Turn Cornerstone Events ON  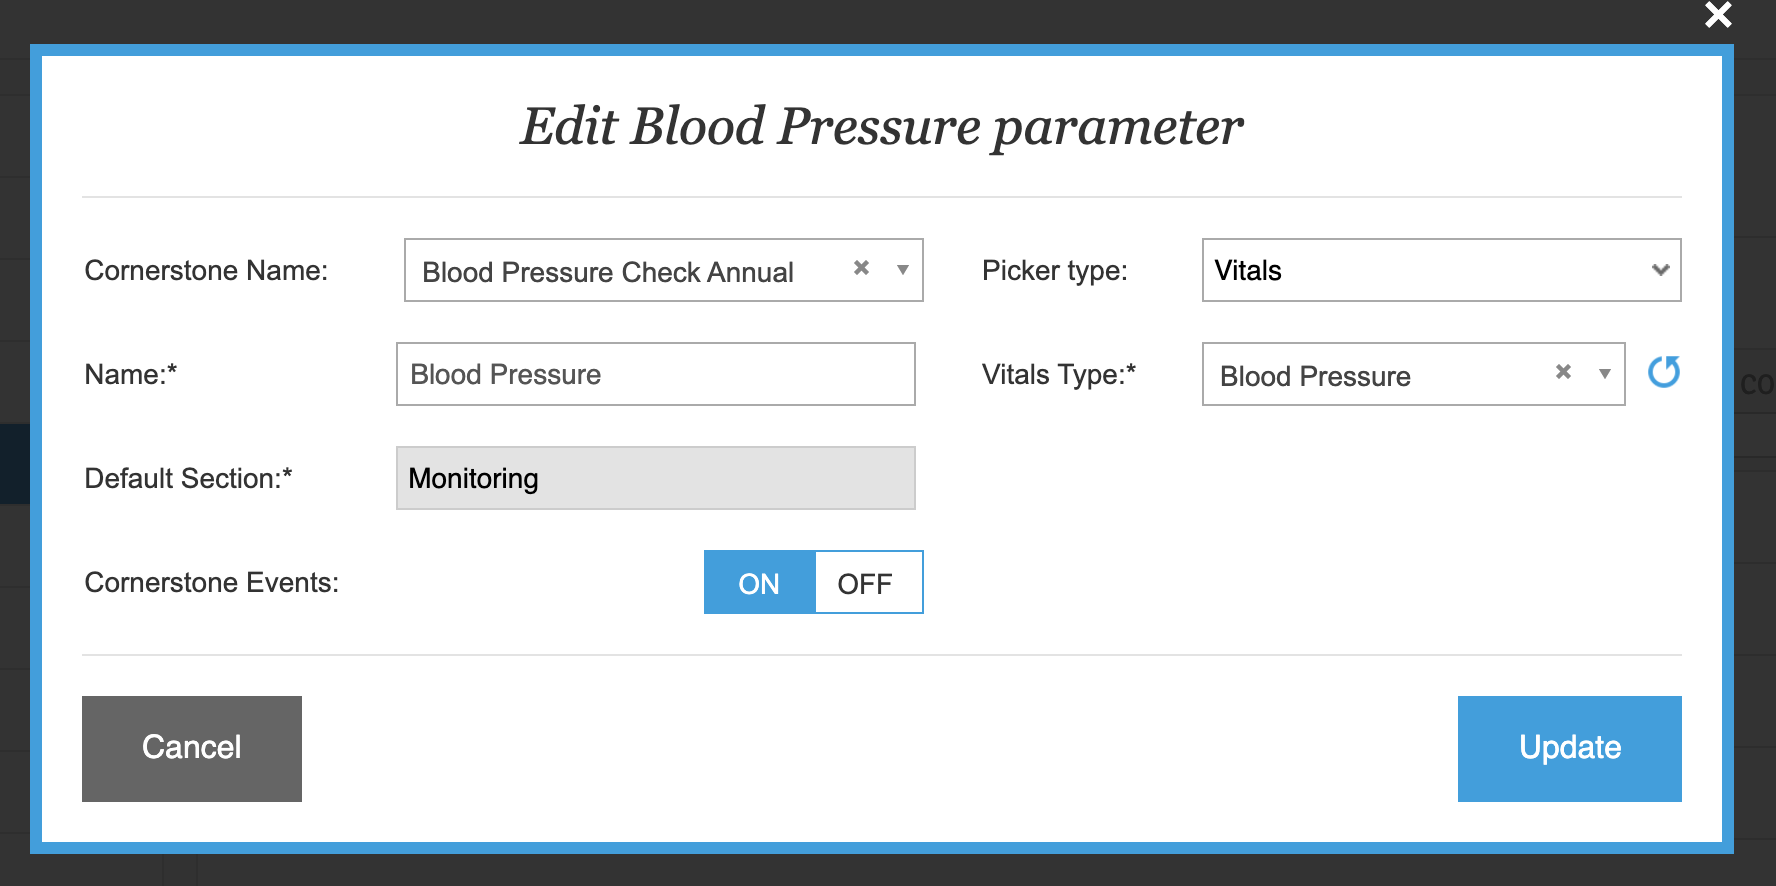coord(759,583)
